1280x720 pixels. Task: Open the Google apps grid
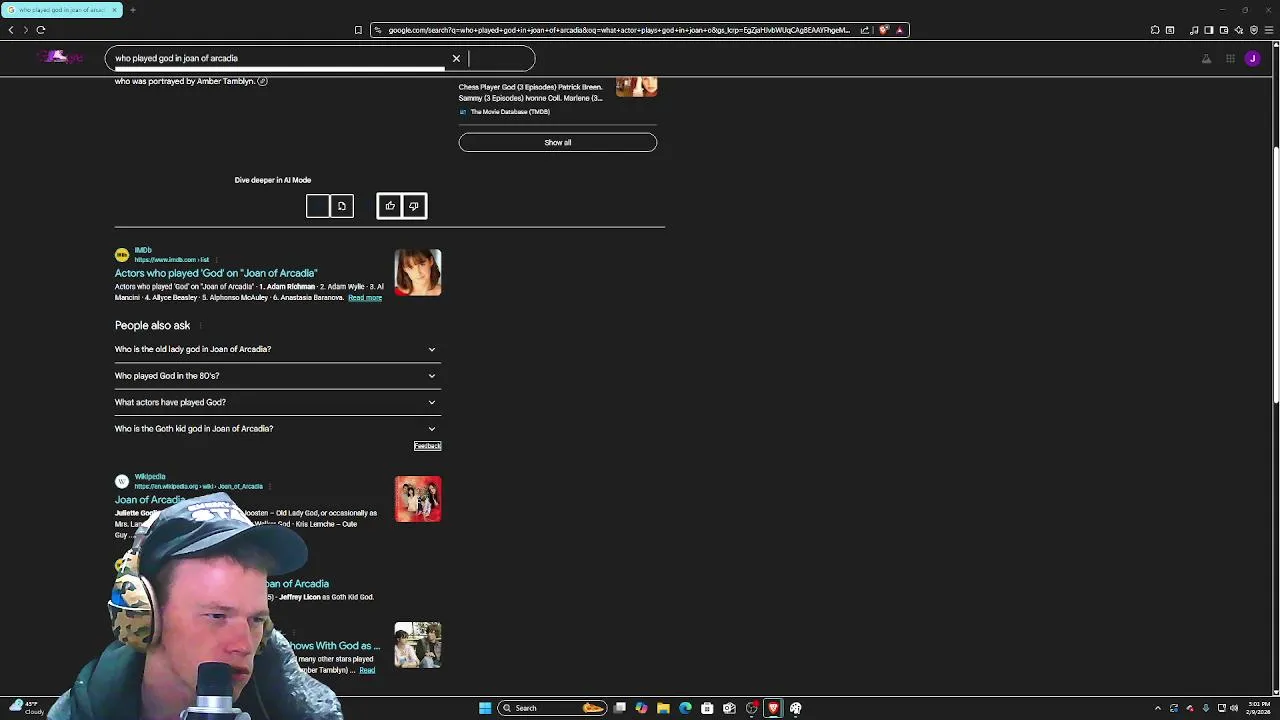(x=1230, y=59)
